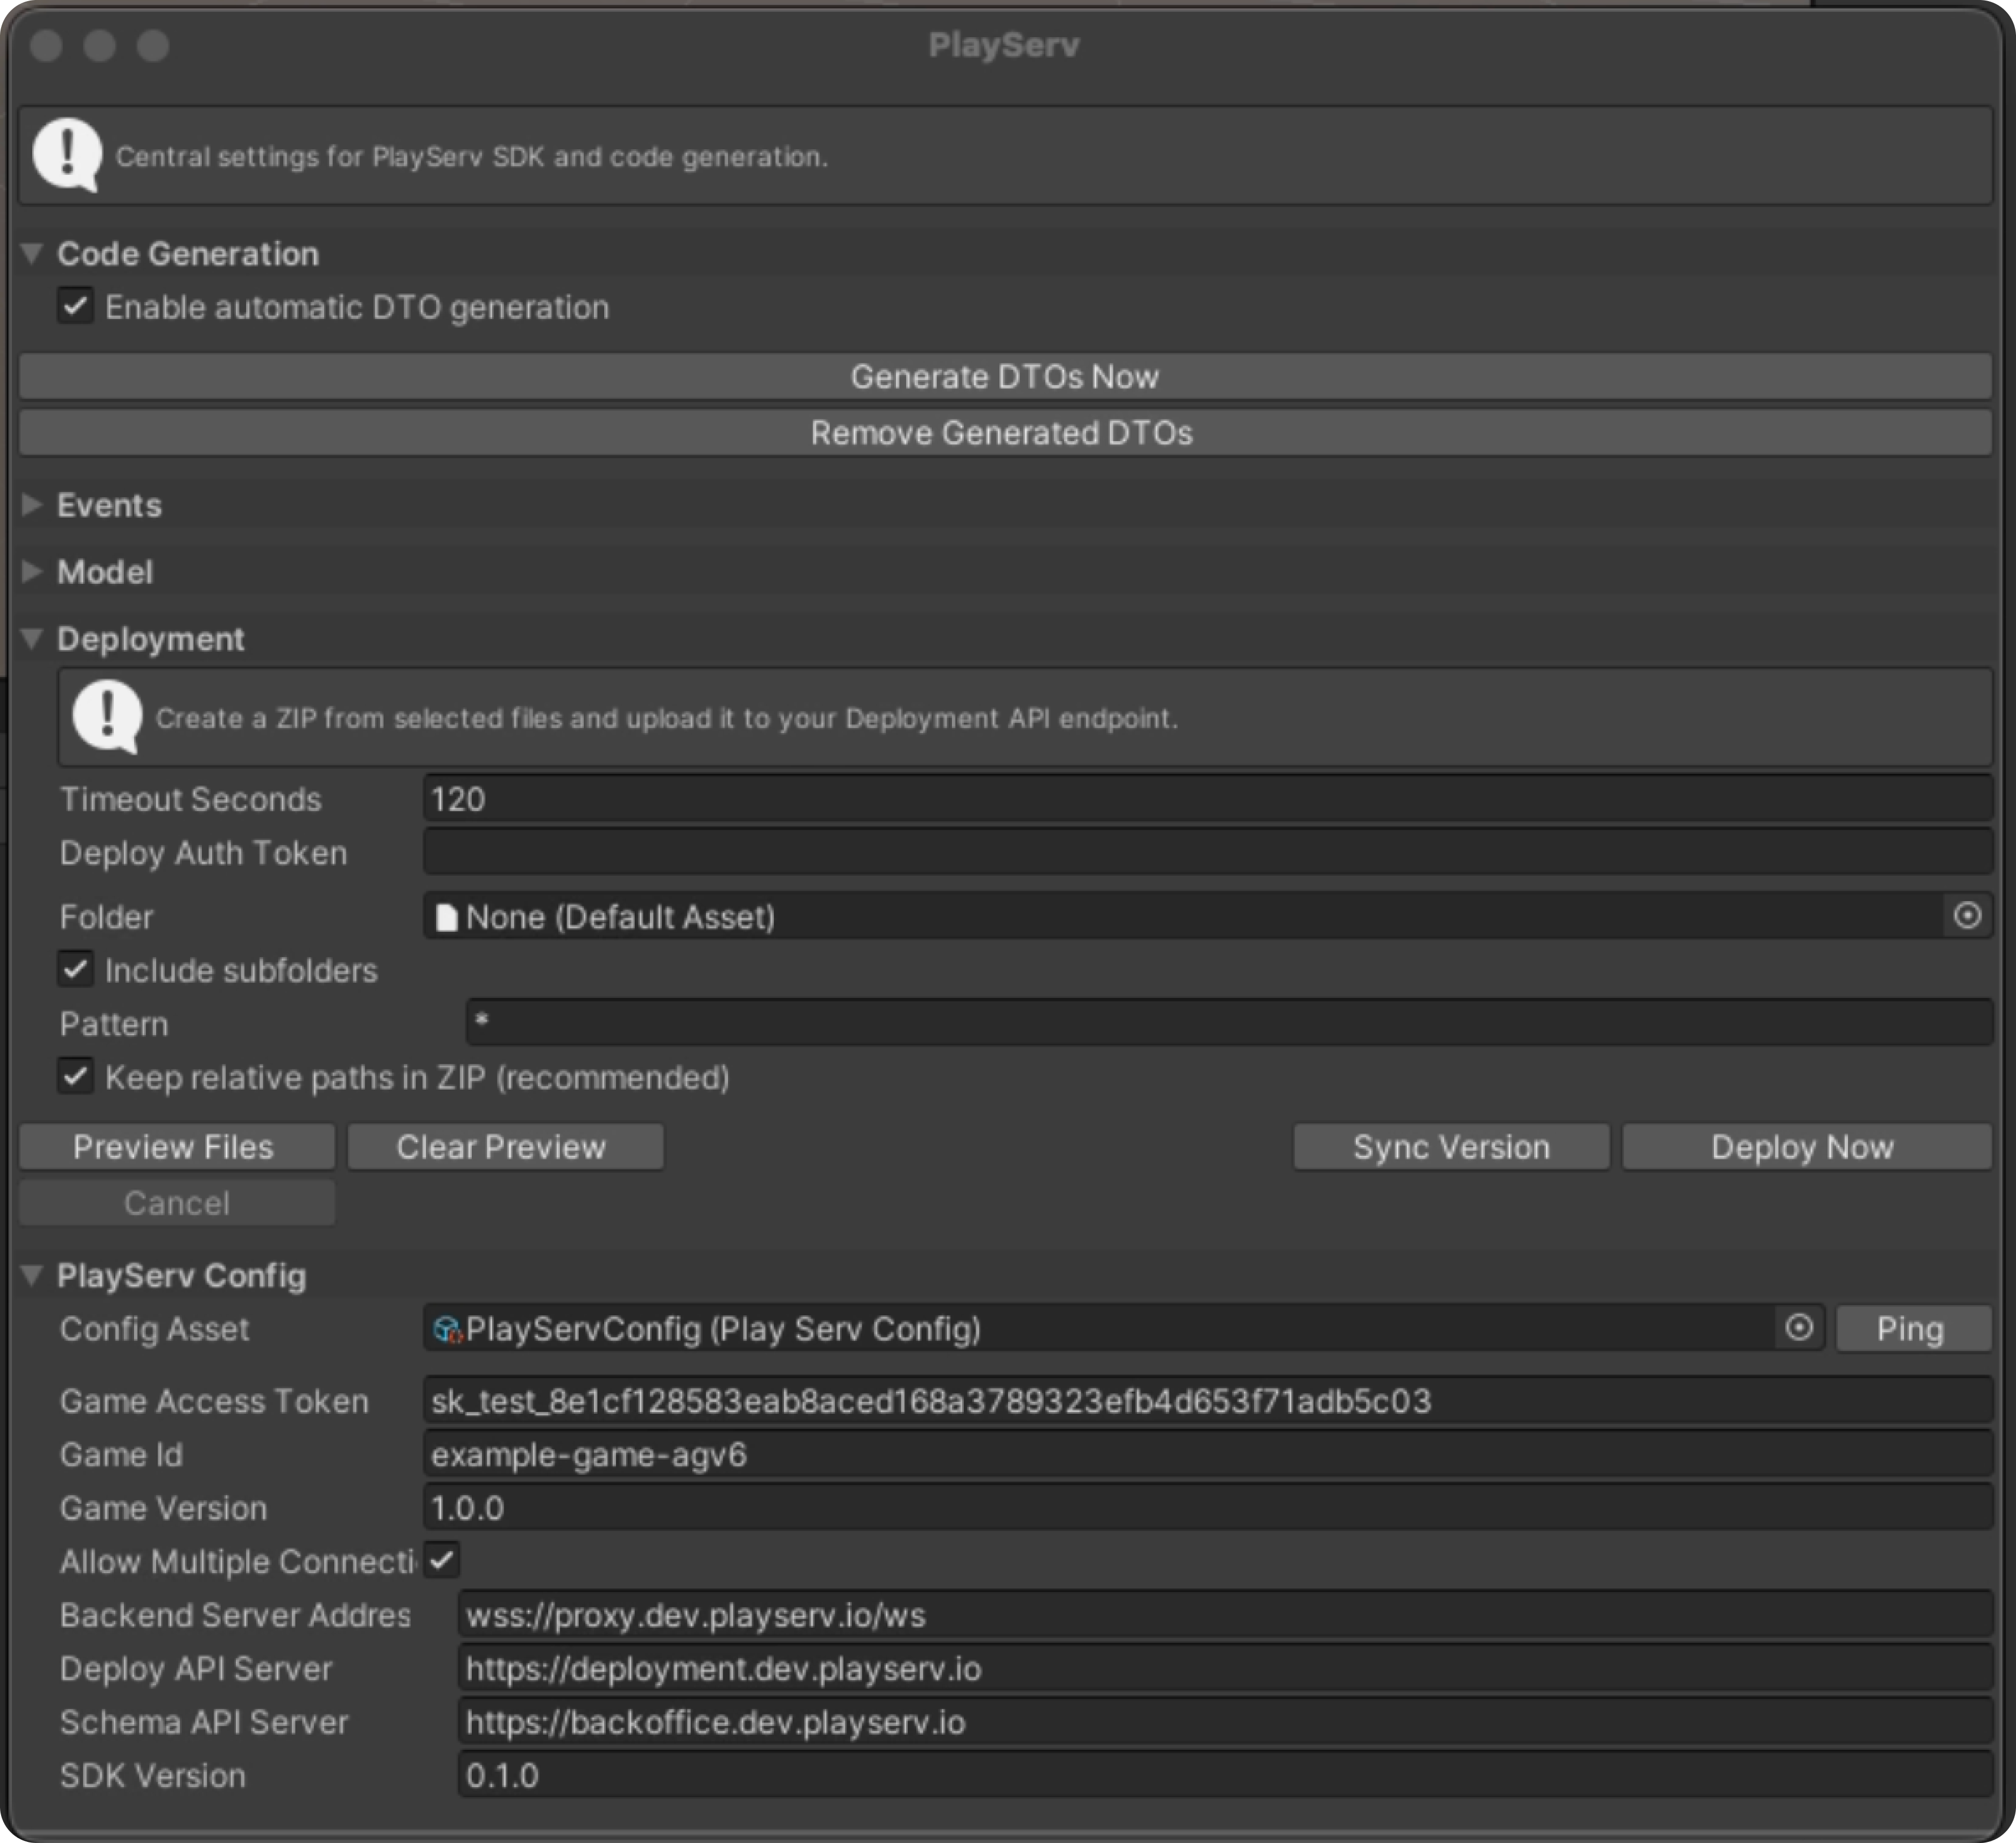Click the info icon about PlayServ SDK settings
Screen dimensions: 2016x1843
click(x=68, y=154)
